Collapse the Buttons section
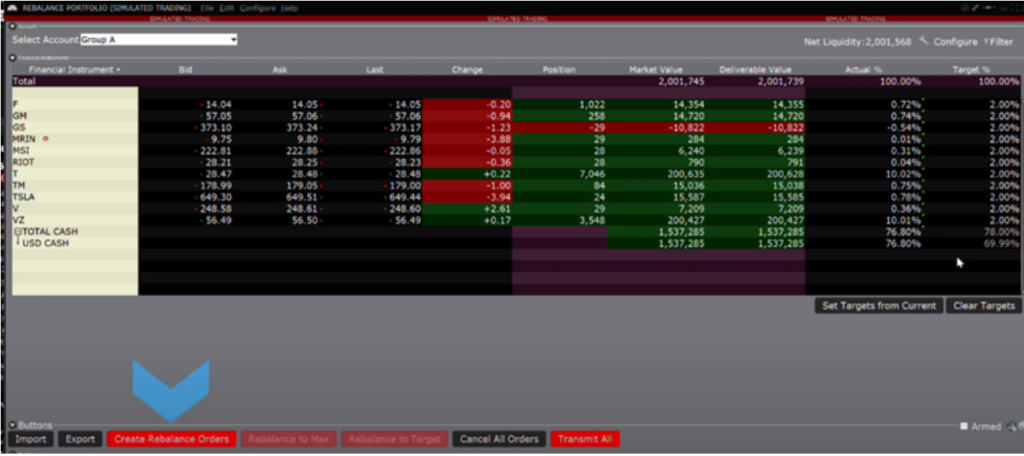1024x456 pixels. [12, 425]
